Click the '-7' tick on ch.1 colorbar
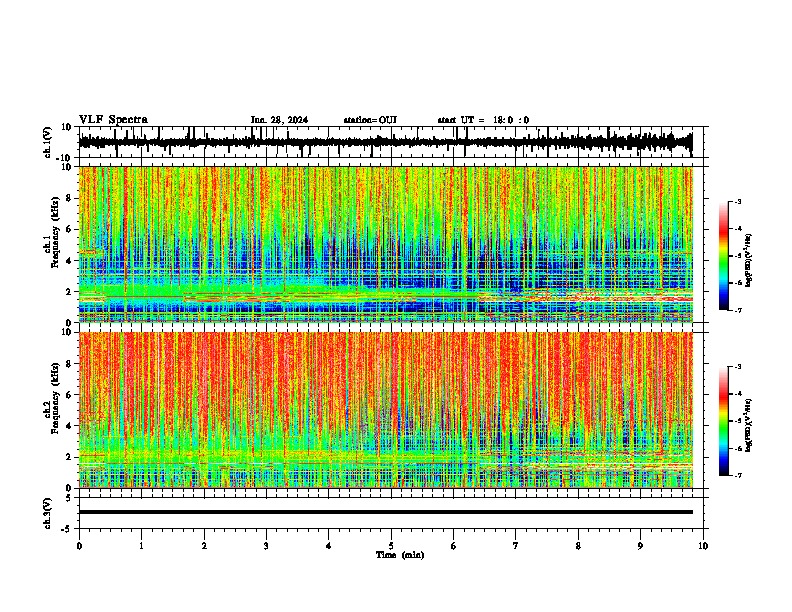This screenshot has width=792, height=612. click(x=737, y=310)
